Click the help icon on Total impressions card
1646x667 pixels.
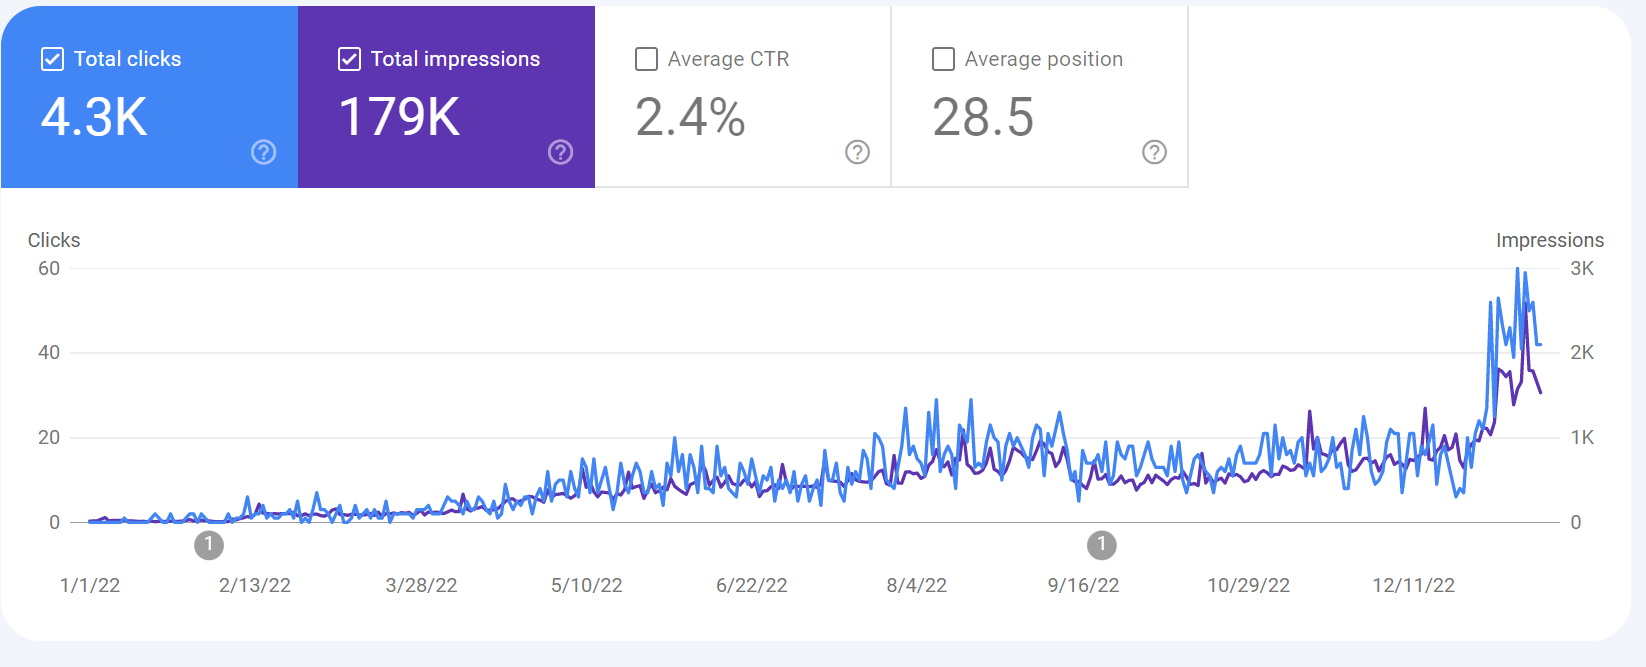pyautogui.click(x=561, y=152)
